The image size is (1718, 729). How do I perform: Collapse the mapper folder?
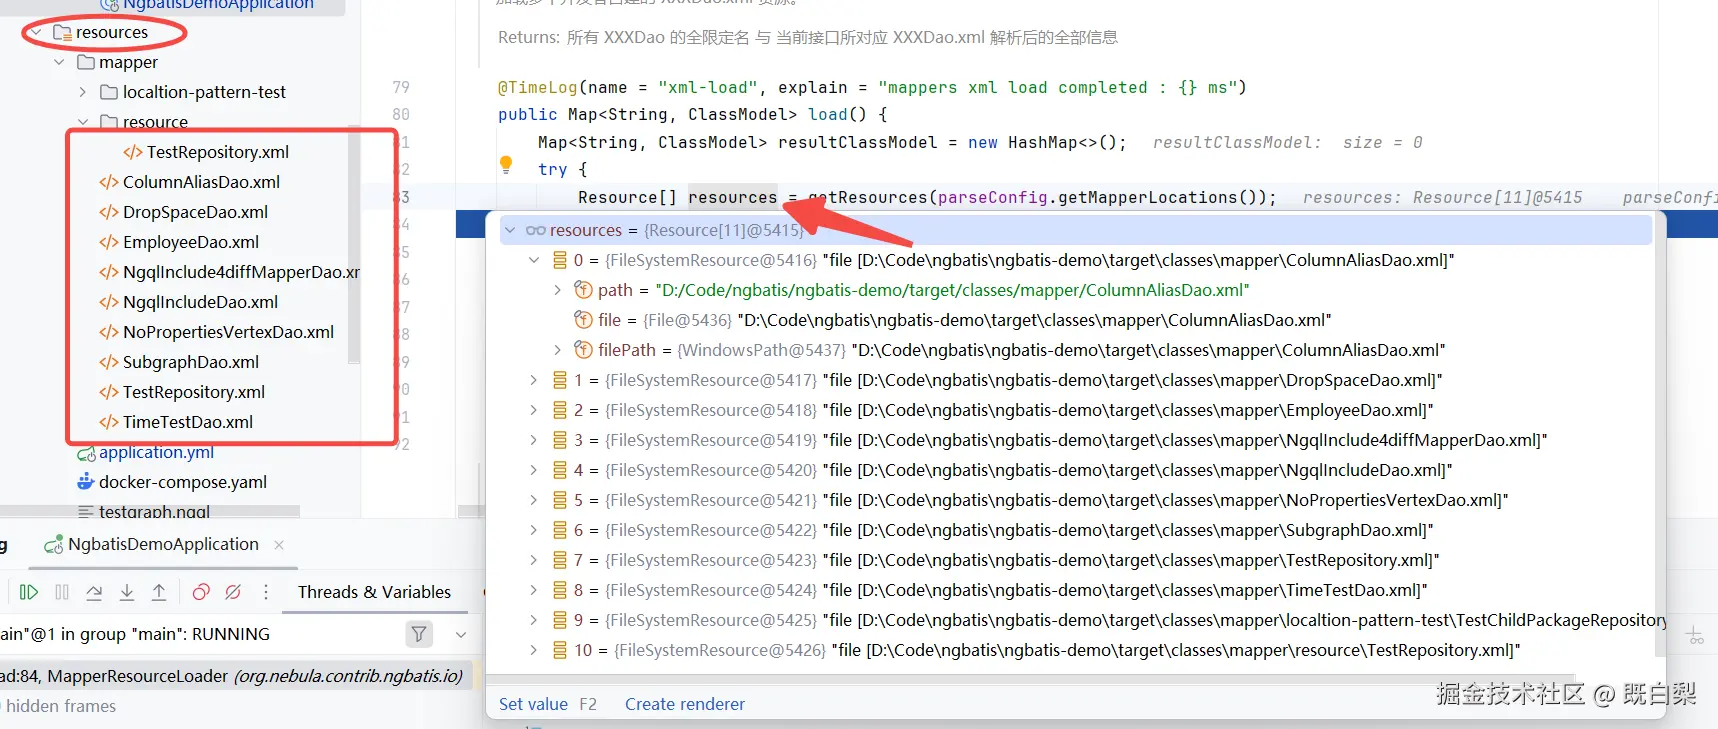(x=59, y=62)
